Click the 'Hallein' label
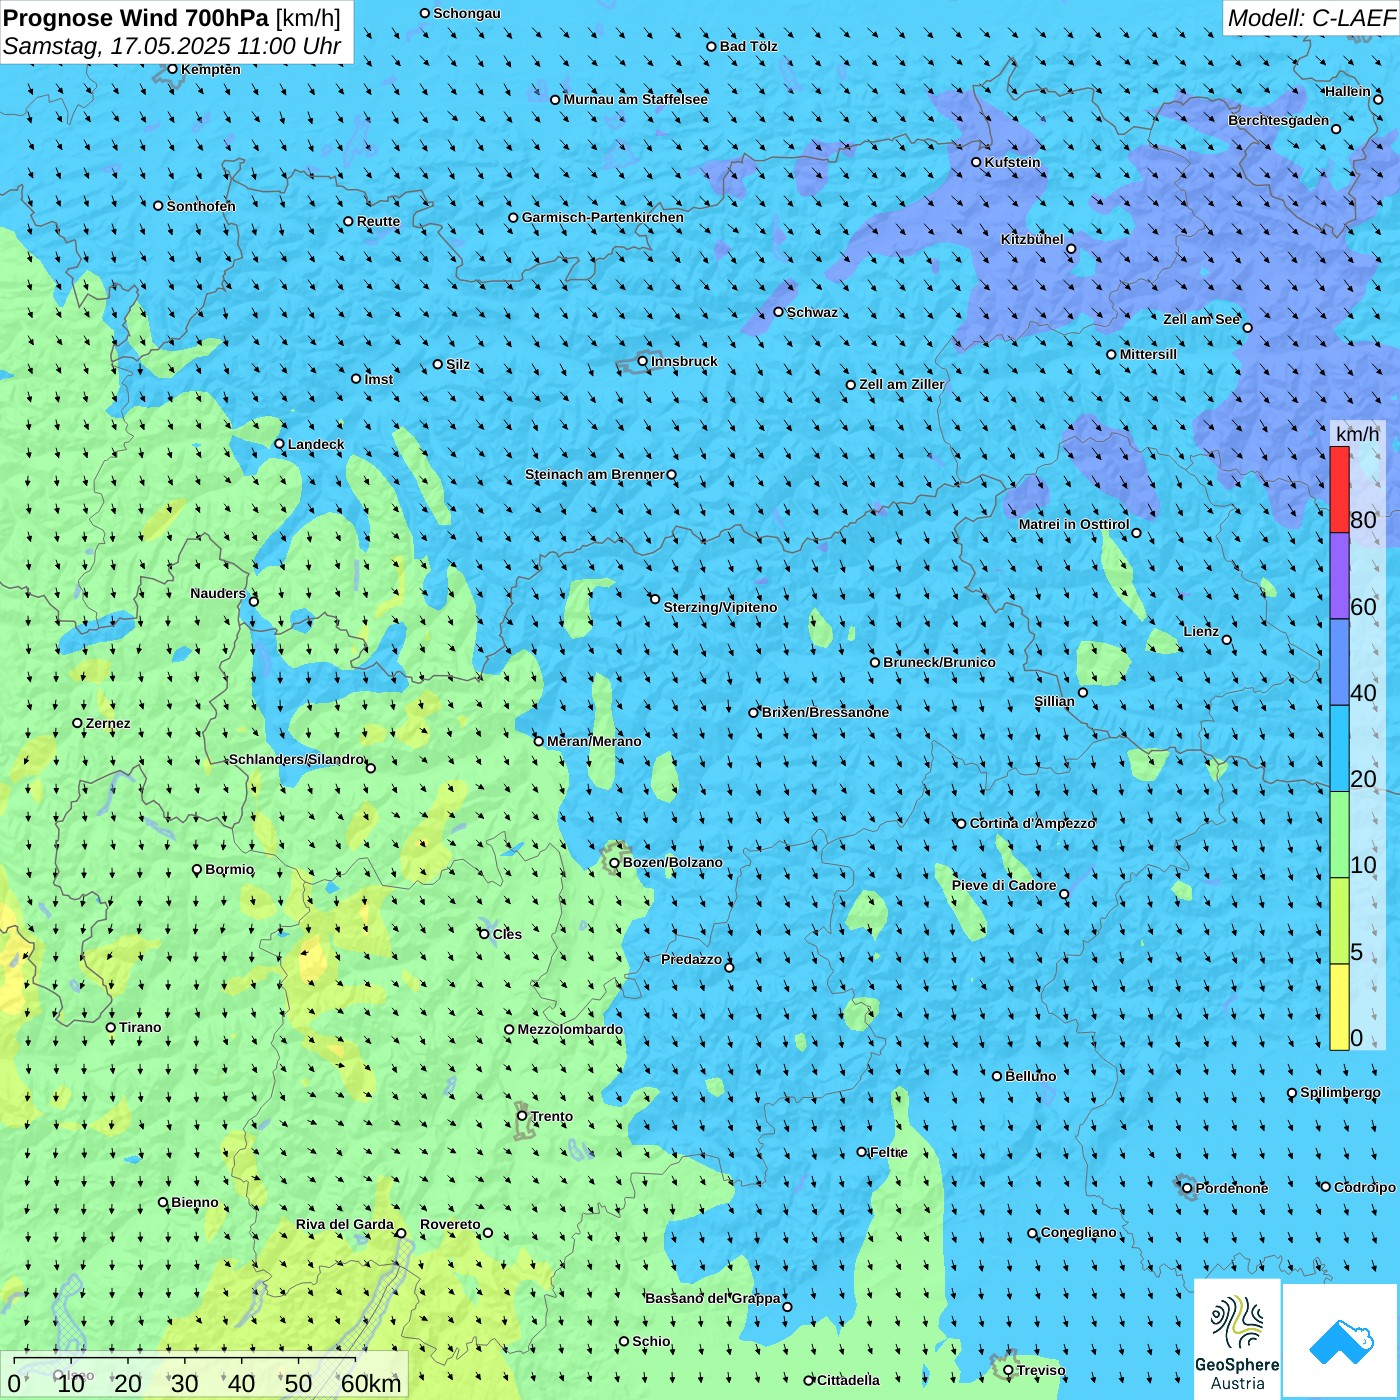The width and height of the screenshot is (1400, 1400). pyautogui.click(x=1348, y=91)
